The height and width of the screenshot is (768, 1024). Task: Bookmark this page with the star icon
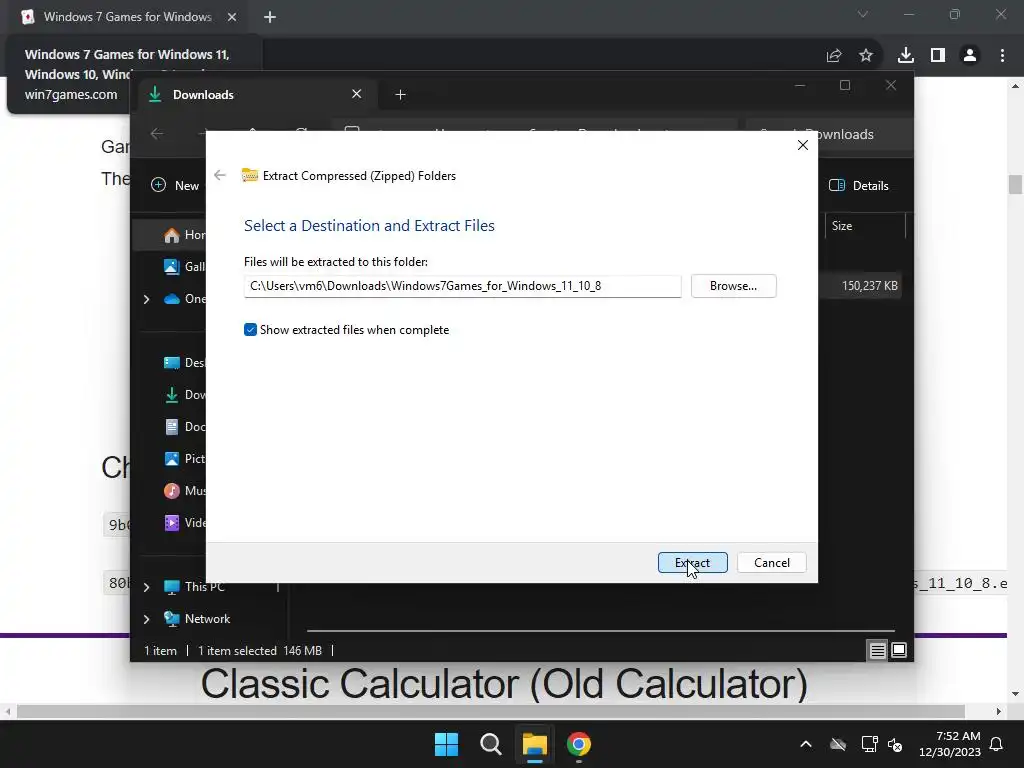click(x=866, y=56)
